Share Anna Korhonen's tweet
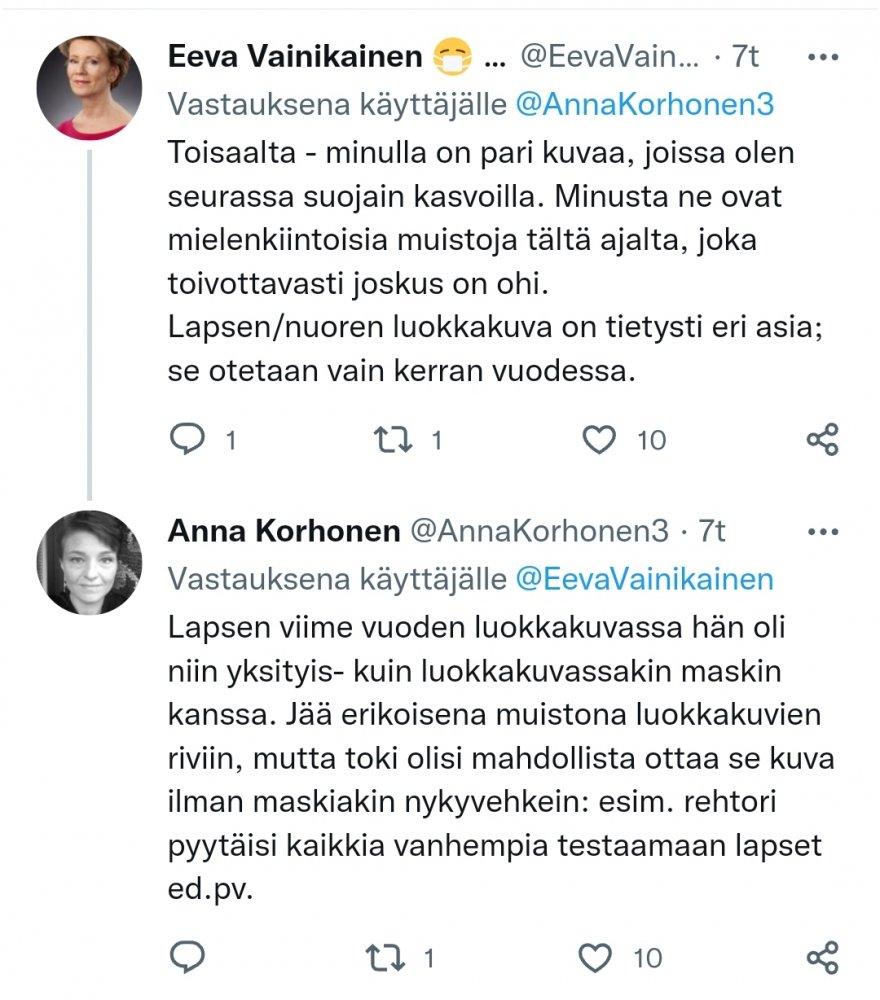Screen dimensions: 880x1000 tap(822, 958)
